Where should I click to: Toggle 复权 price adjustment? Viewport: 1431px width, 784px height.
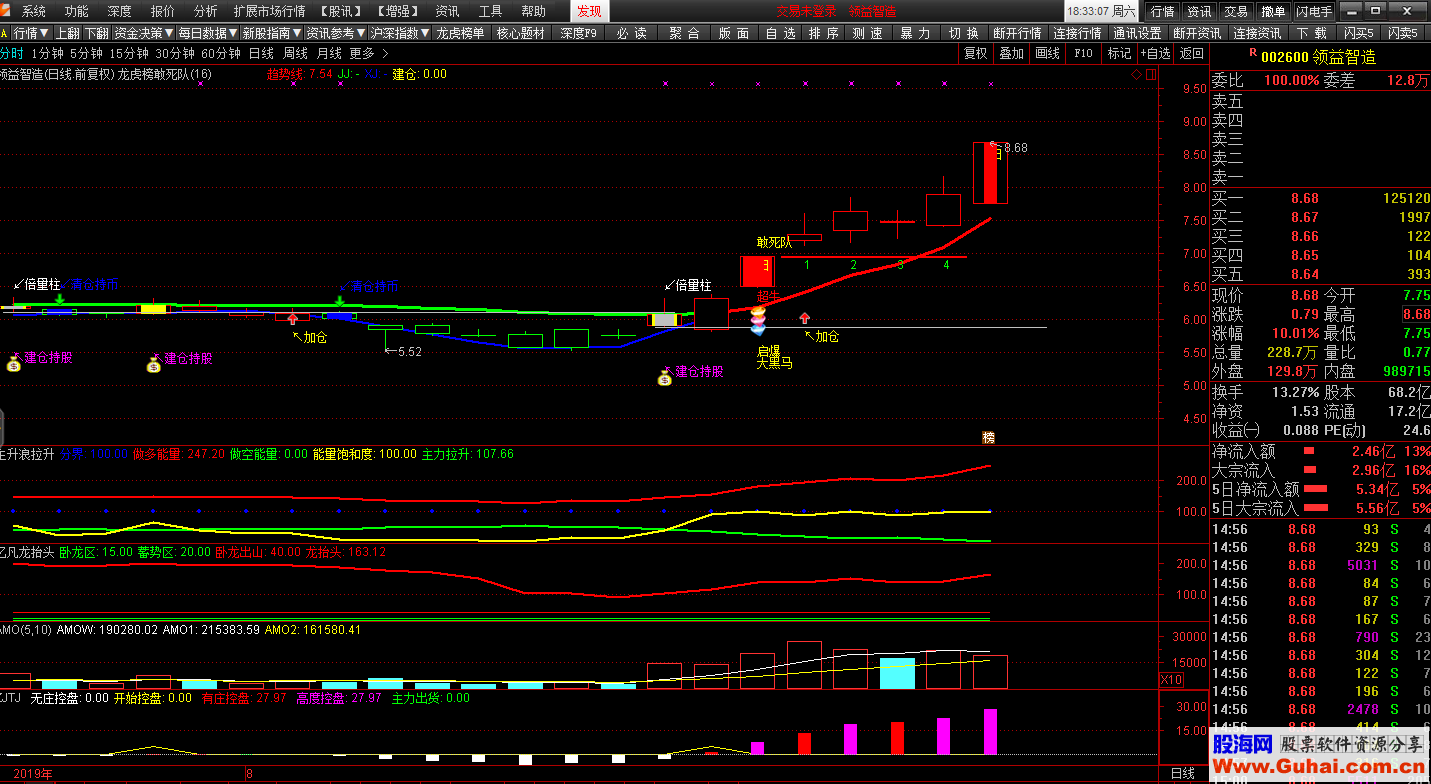[975, 53]
